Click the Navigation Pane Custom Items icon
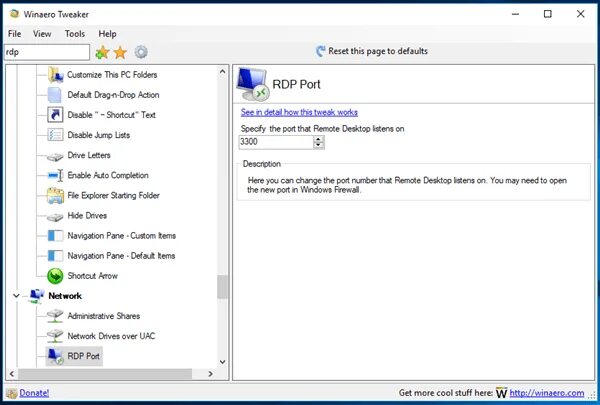Viewport: 600px width, 405px height. (55, 235)
